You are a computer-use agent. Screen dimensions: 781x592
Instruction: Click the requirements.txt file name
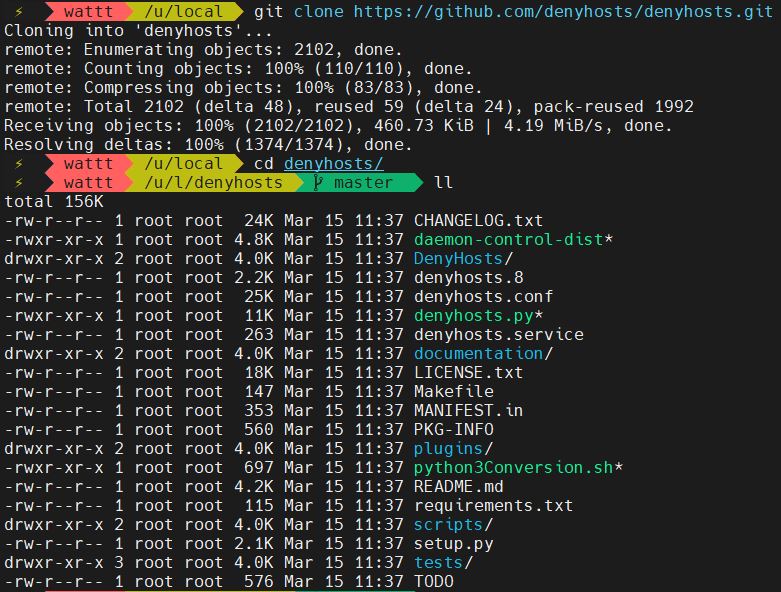(493, 505)
